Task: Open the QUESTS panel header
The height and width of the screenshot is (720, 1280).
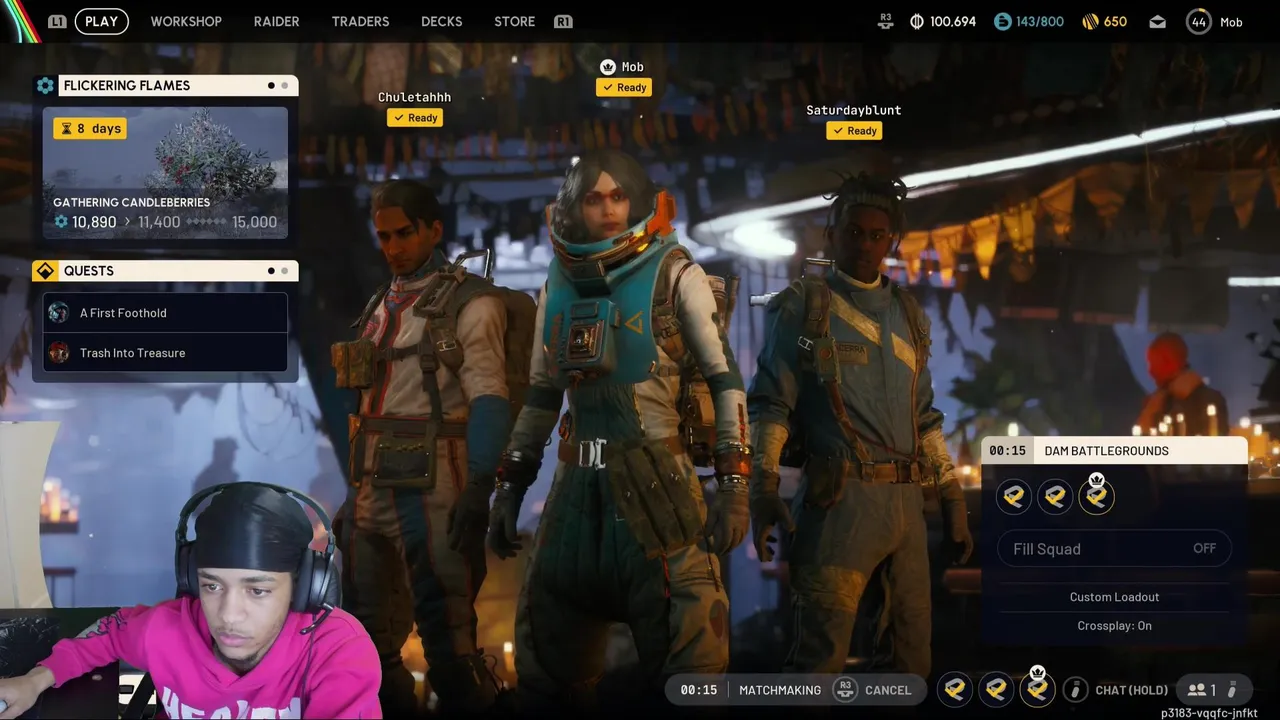Action: [x=178, y=271]
